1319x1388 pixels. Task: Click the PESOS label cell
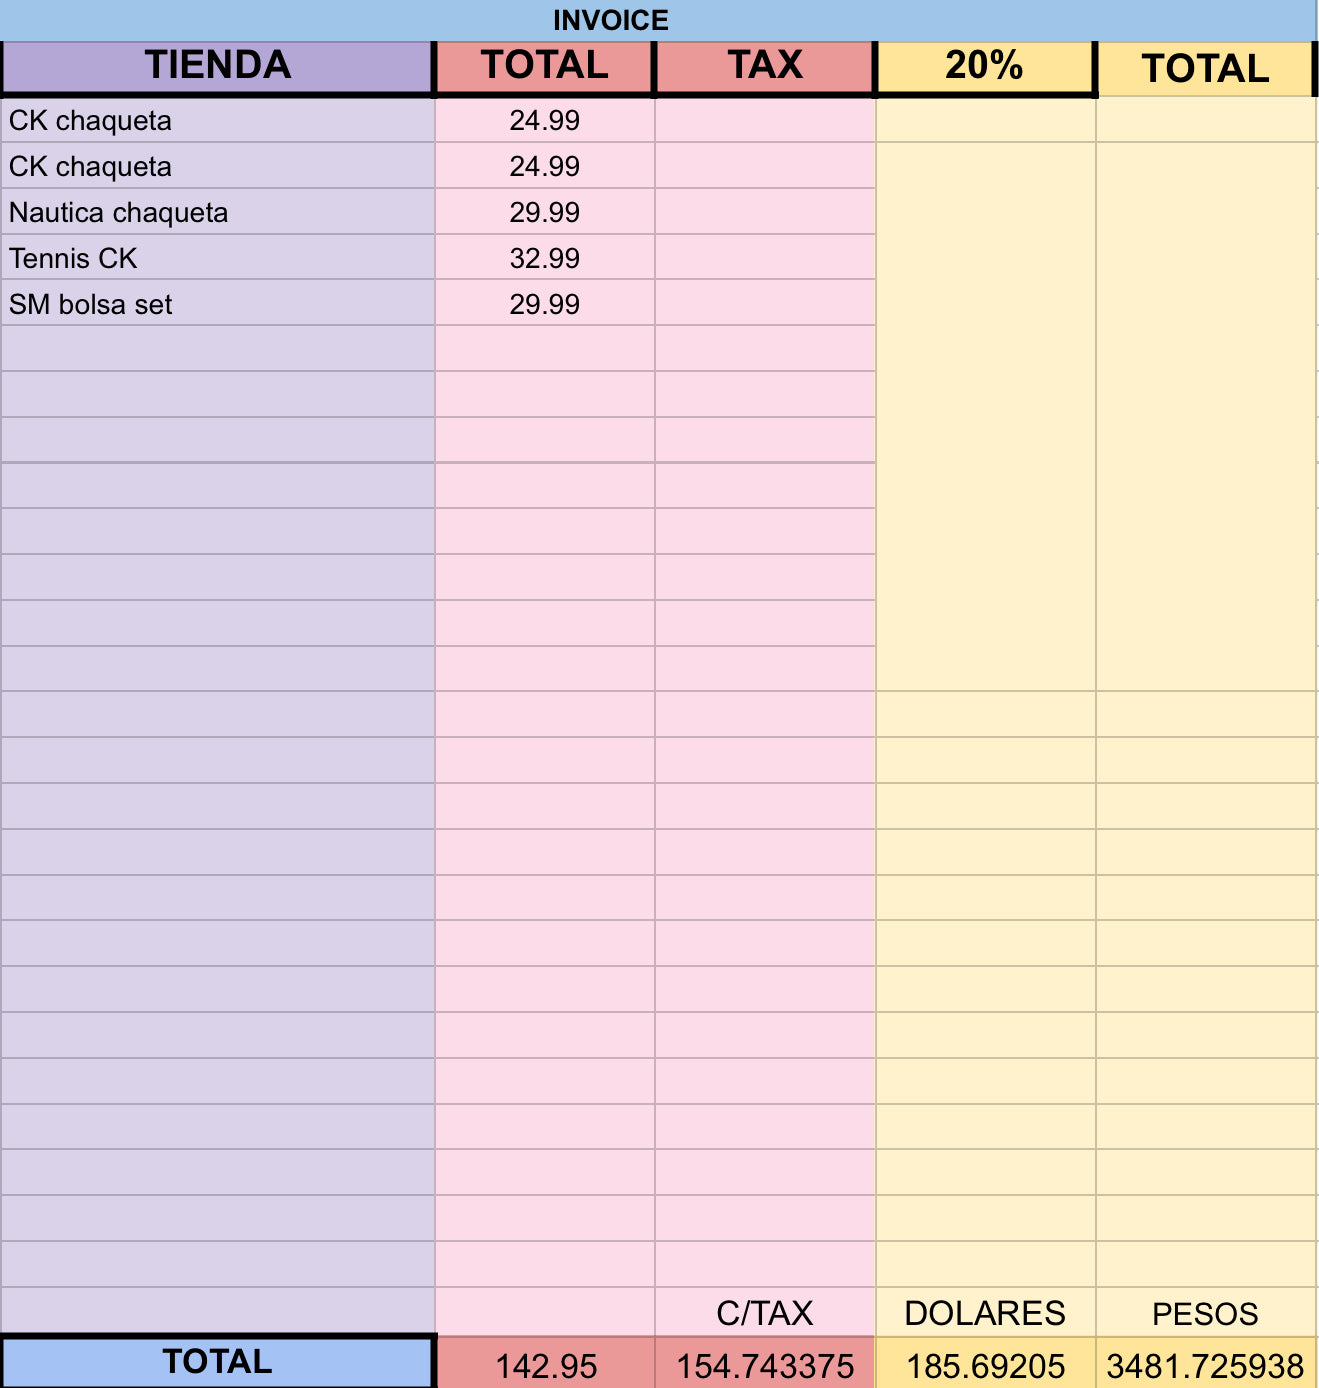coord(1205,1312)
